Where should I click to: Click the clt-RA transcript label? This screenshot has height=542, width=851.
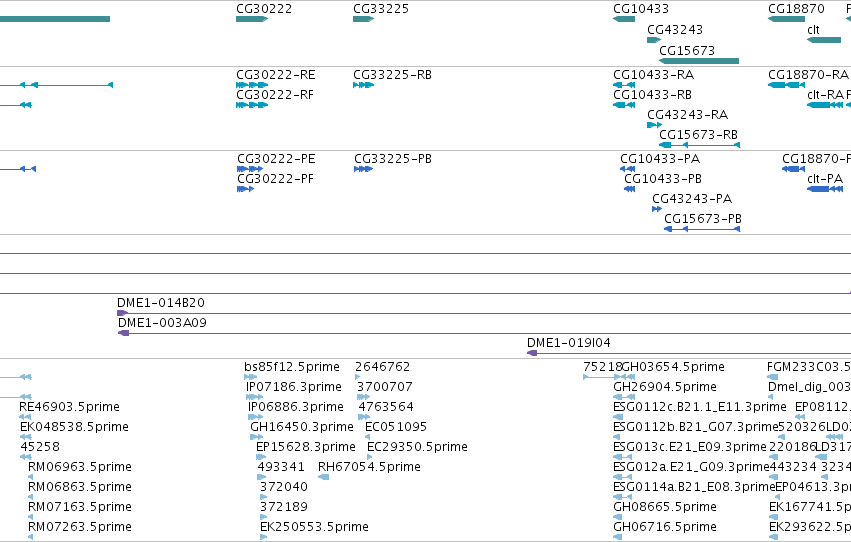(825, 95)
